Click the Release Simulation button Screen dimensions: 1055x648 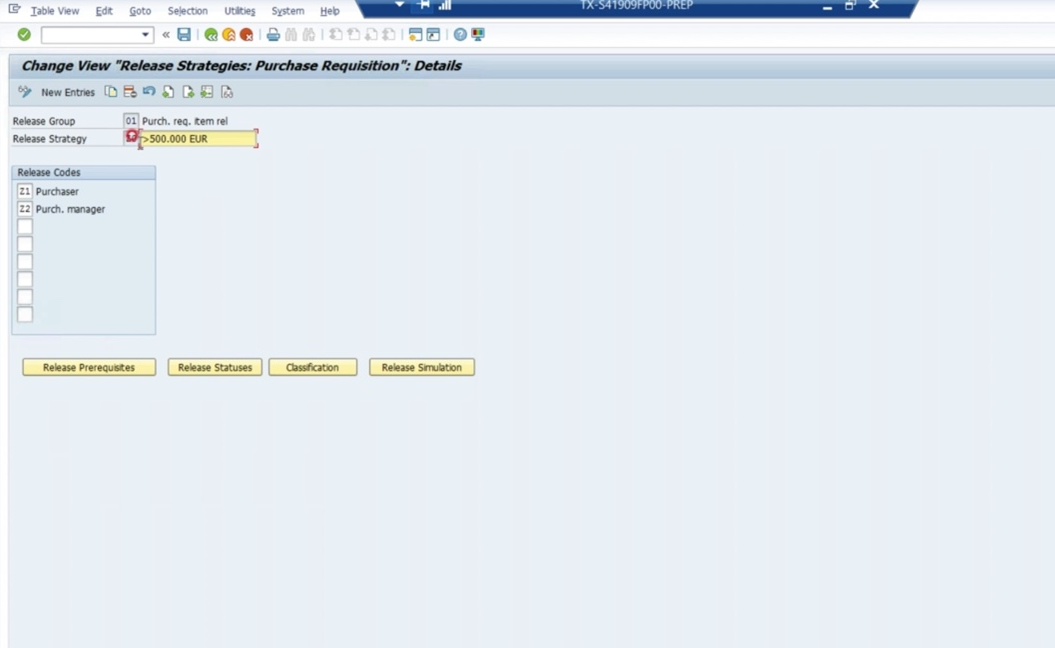point(422,367)
